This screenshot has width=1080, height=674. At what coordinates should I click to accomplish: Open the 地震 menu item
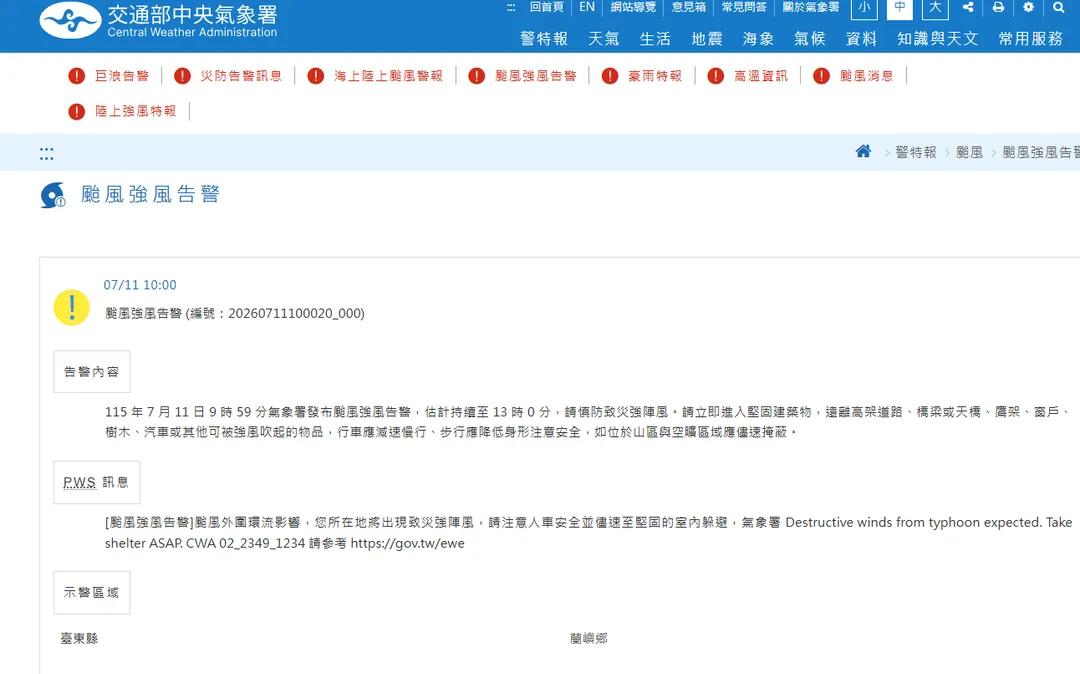point(707,39)
